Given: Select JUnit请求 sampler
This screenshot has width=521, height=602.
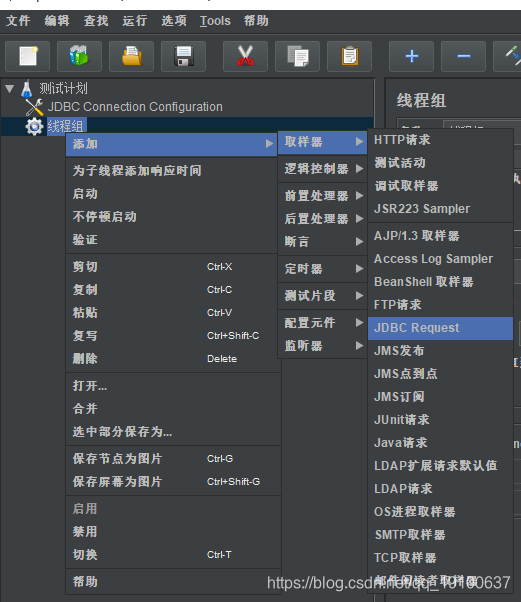Looking at the screenshot, I should (x=440, y=420).
